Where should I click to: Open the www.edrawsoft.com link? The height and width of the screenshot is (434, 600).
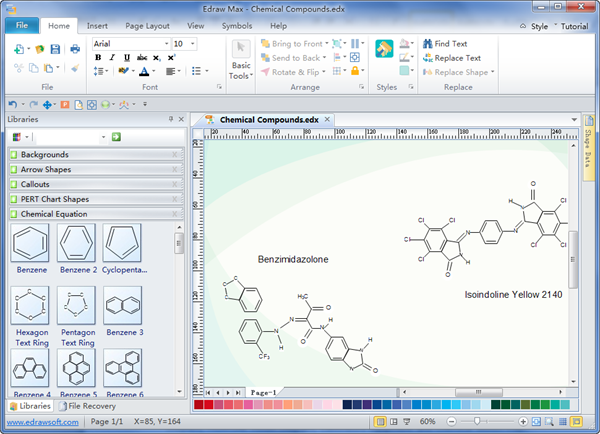coord(42,423)
